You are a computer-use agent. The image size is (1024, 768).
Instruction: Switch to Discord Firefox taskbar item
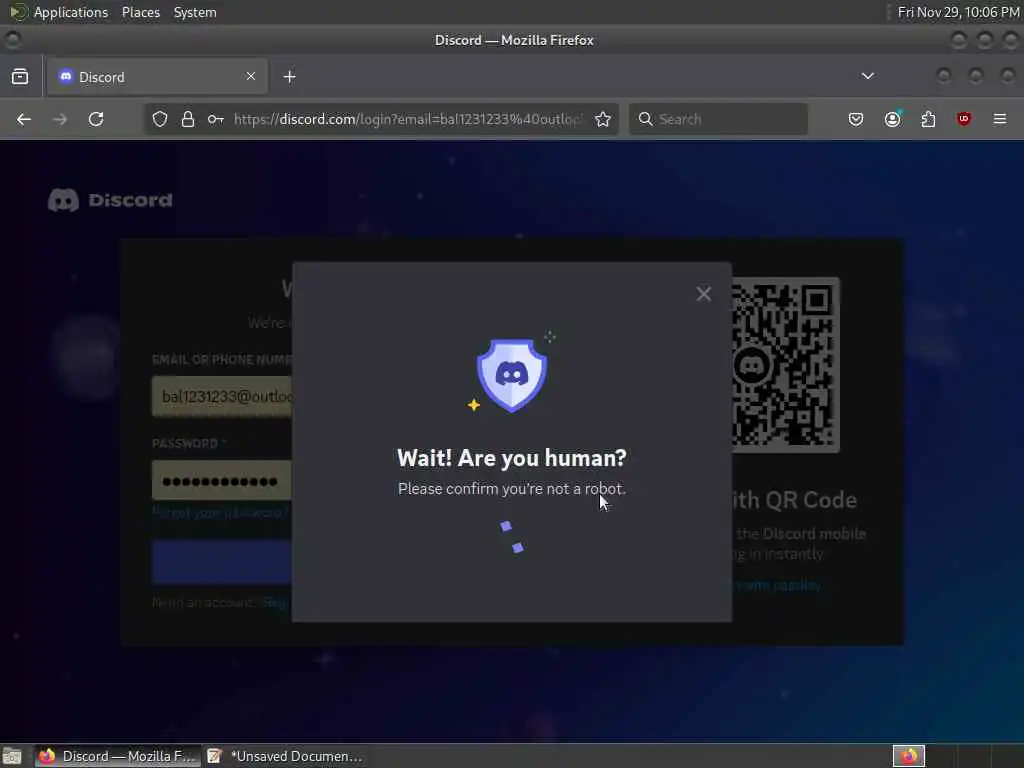(x=117, y=756)
